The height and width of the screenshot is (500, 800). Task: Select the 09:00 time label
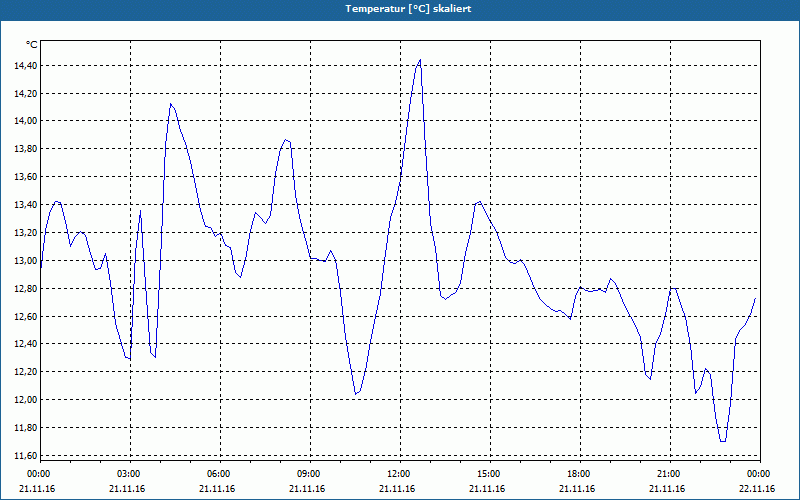(x=309, y=474)
